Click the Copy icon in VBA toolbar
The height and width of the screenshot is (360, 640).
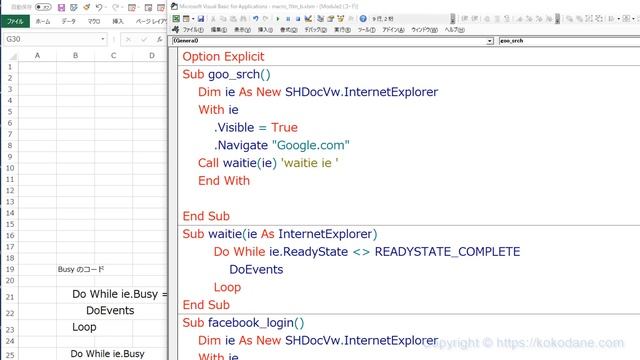[x=223, y=19]
